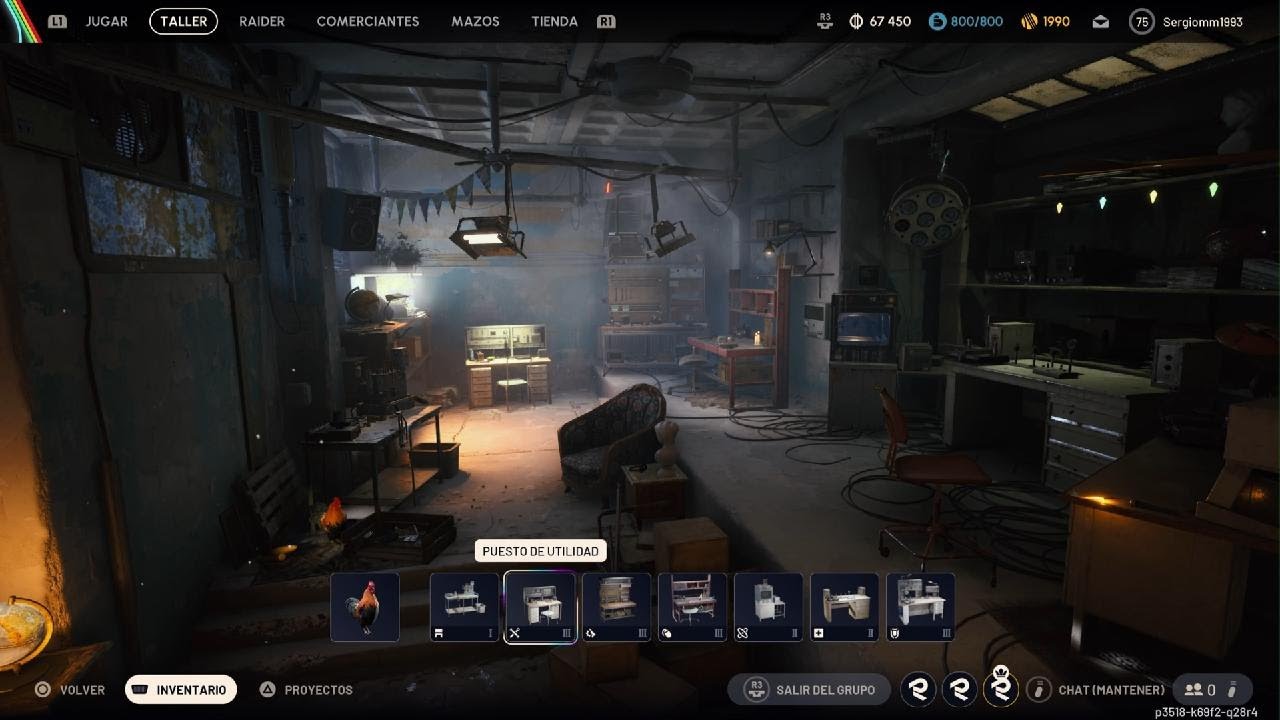This screenshot has height=720, width=1280.
Task: Open the Sergiomm1993 player profile name
Action: tap(1202, 21)
